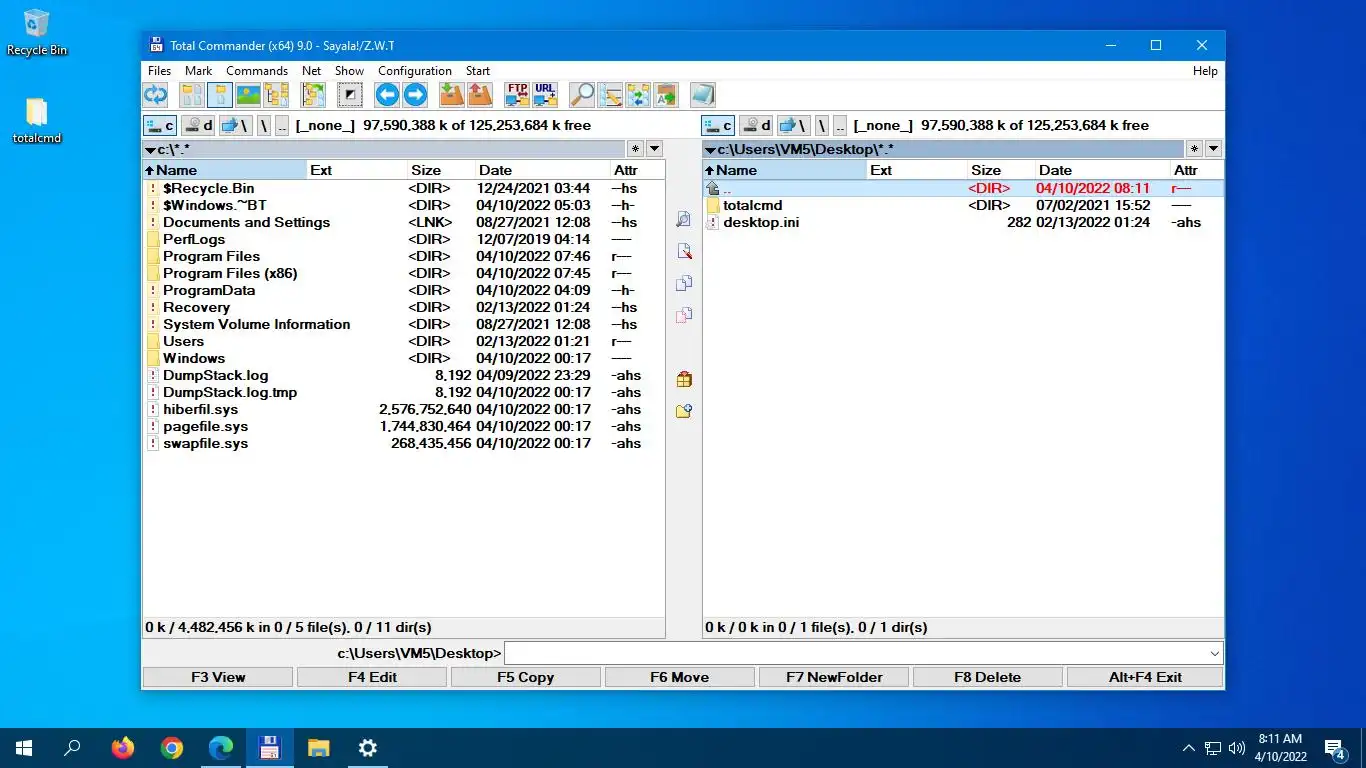Click the notepad icon in toolbar
The image size is (1366, 768).
[703, 95]
